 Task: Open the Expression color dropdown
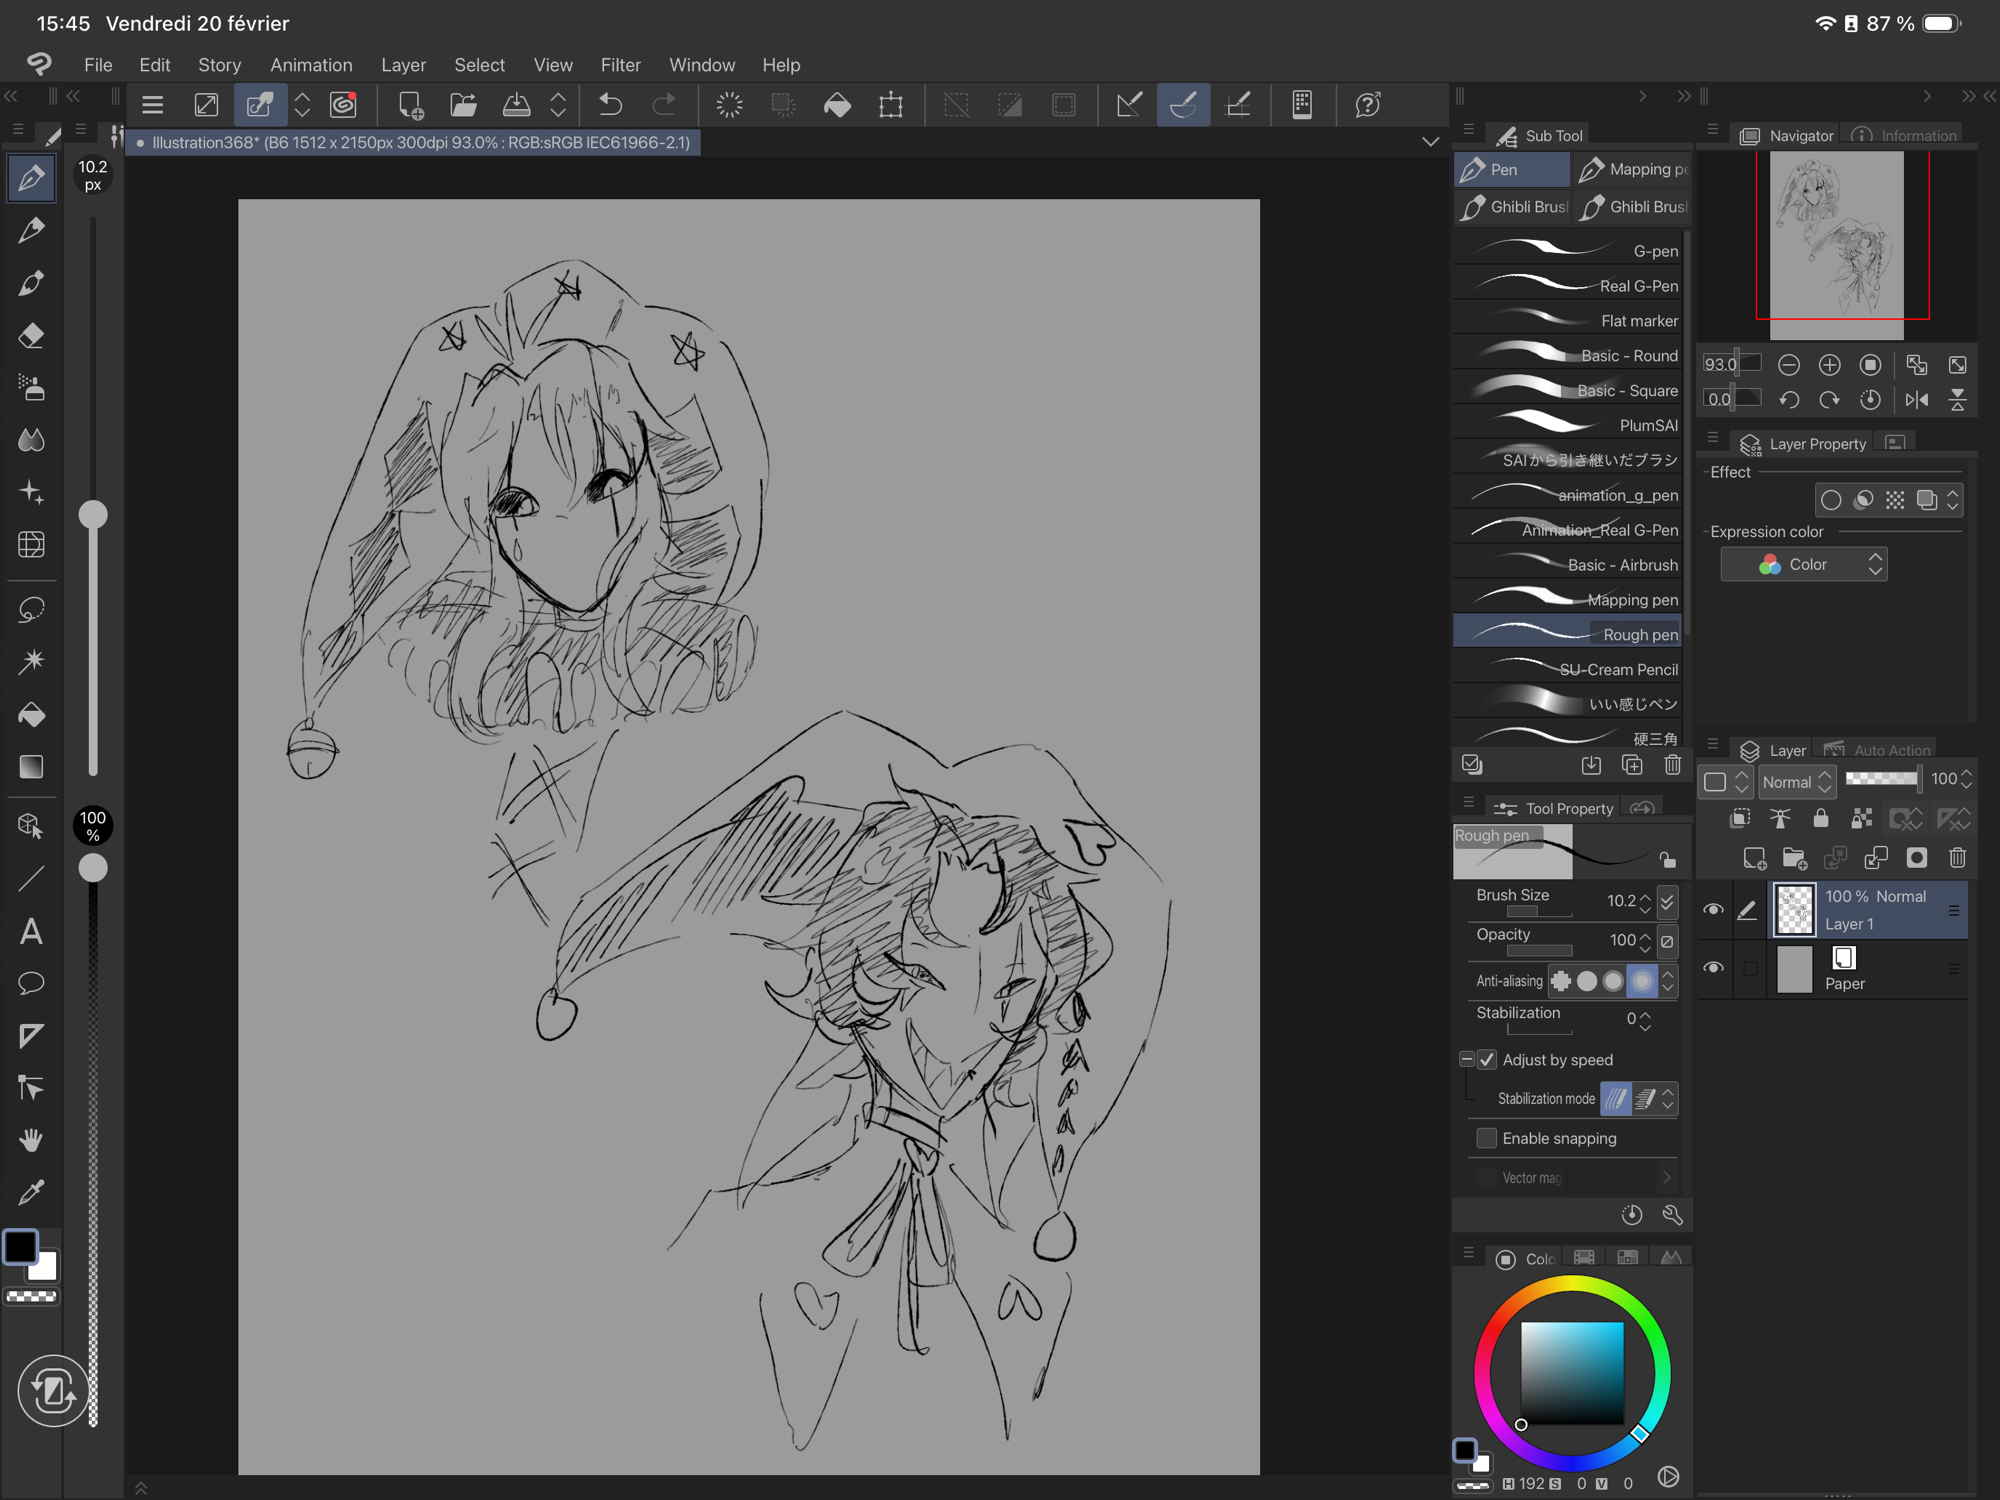click(1804, 565)
